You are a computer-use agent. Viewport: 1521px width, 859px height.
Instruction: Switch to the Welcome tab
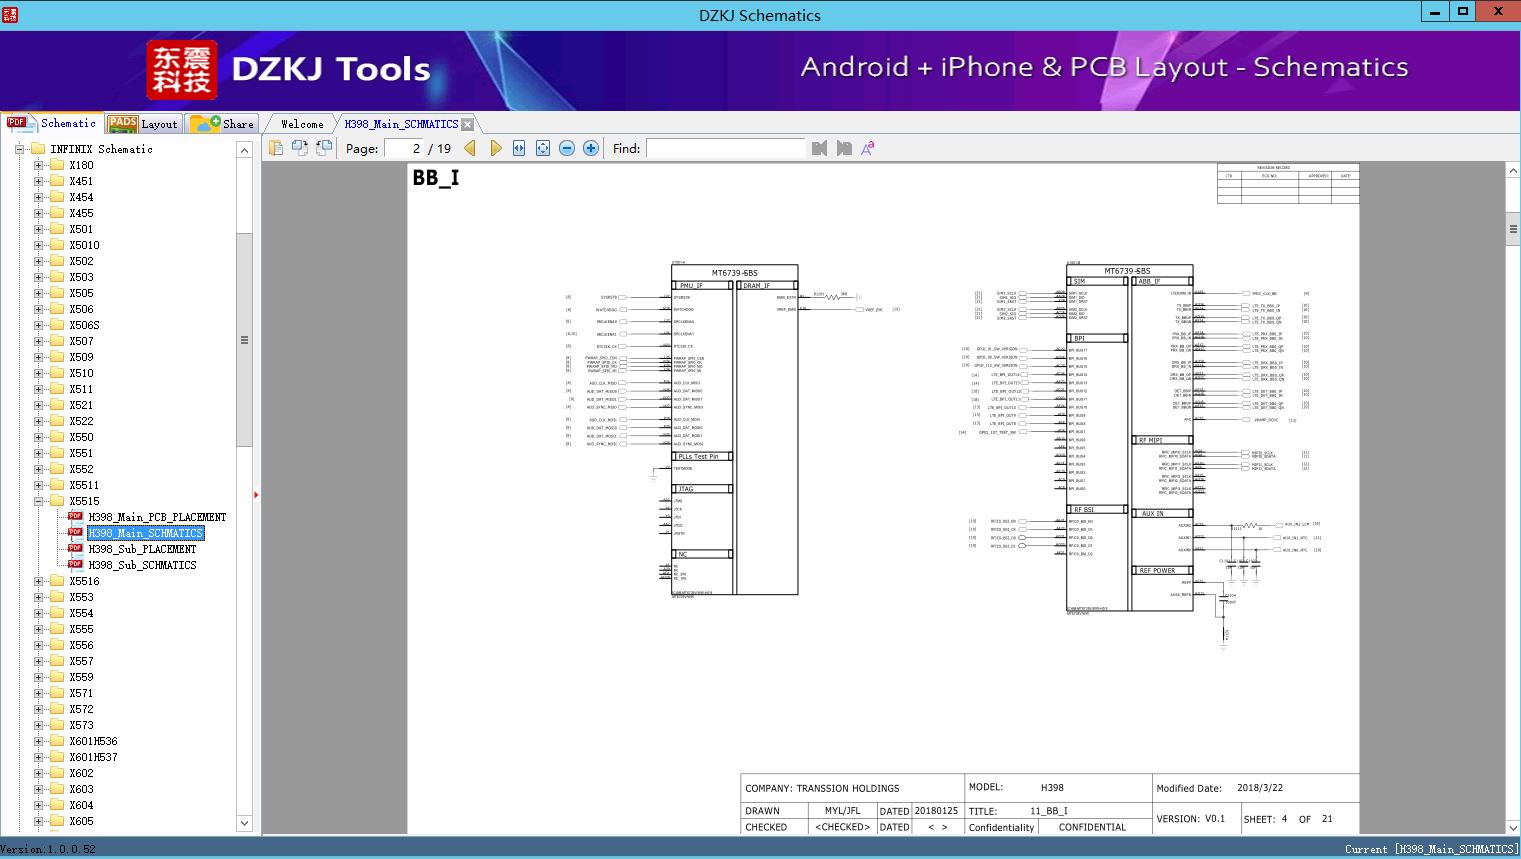tap(302, 124)
